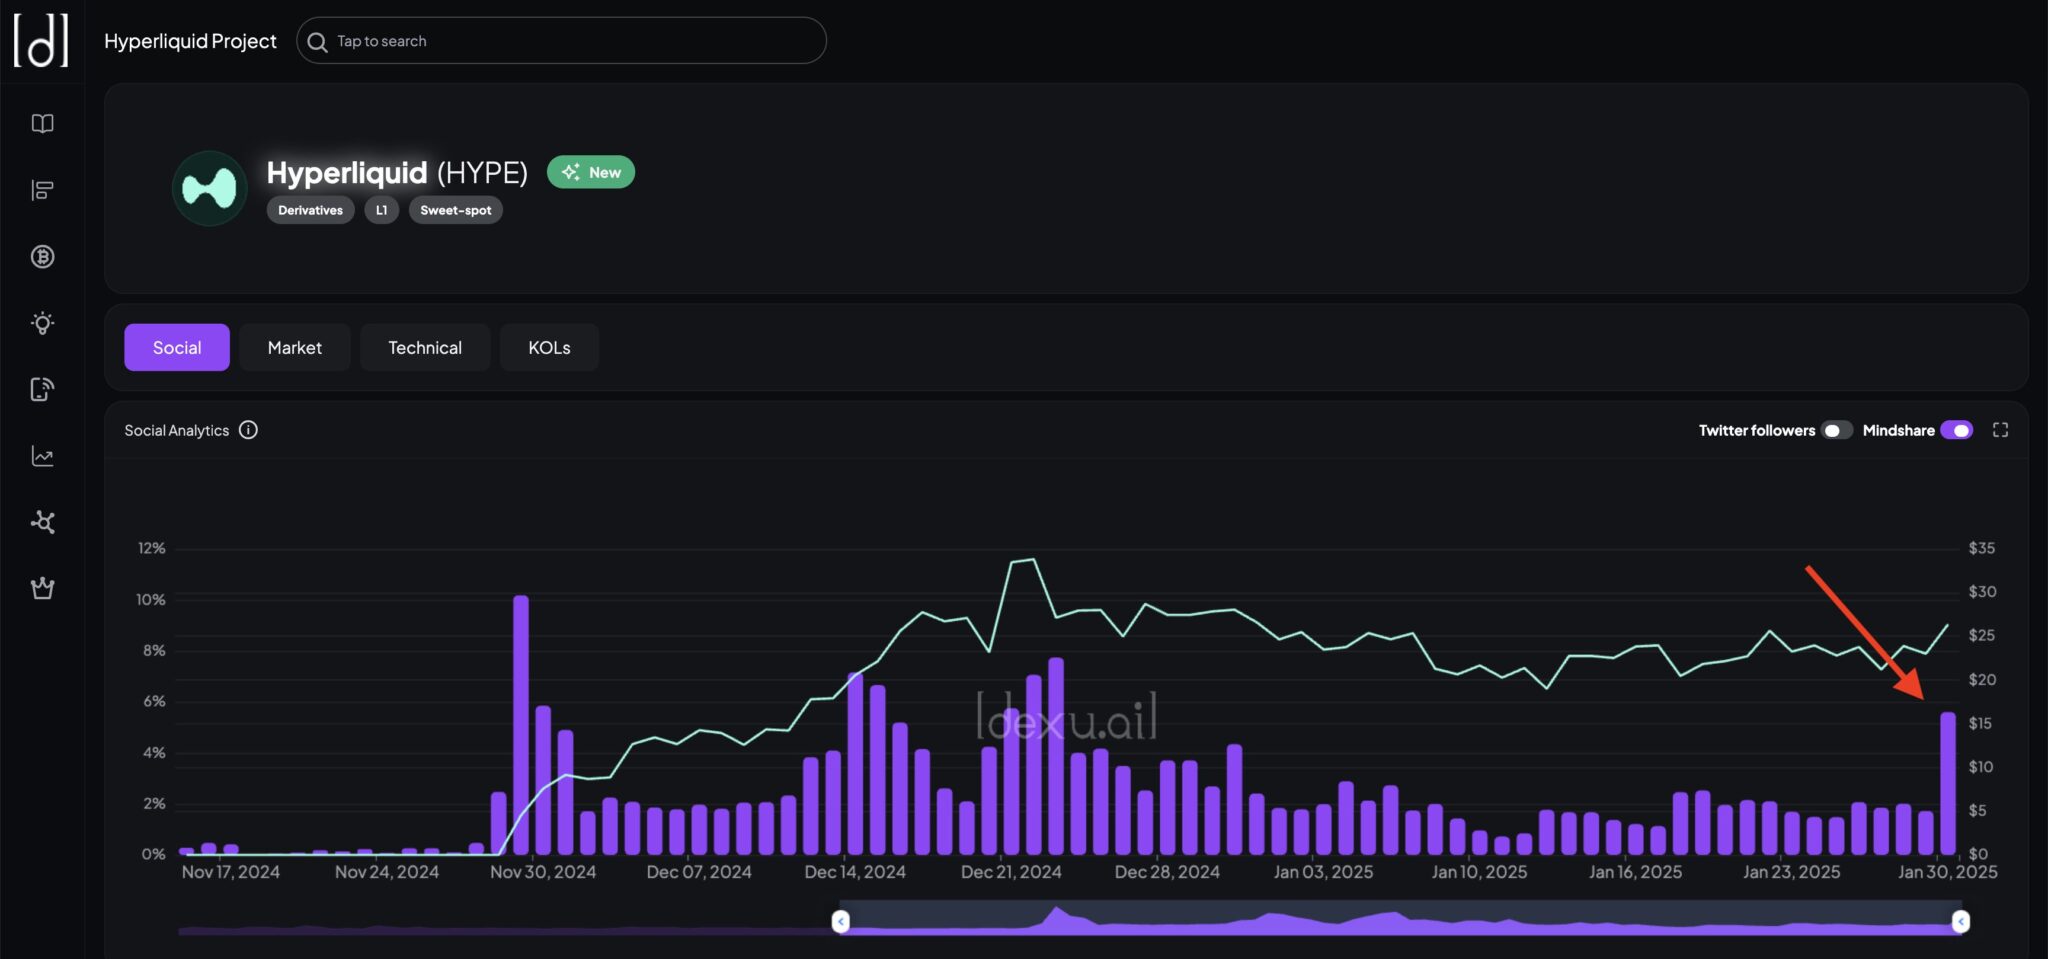This screenshot has height=959, width=2048.
Task: Click the Social Analytics info icon
Action: click(x=248, y=430)
